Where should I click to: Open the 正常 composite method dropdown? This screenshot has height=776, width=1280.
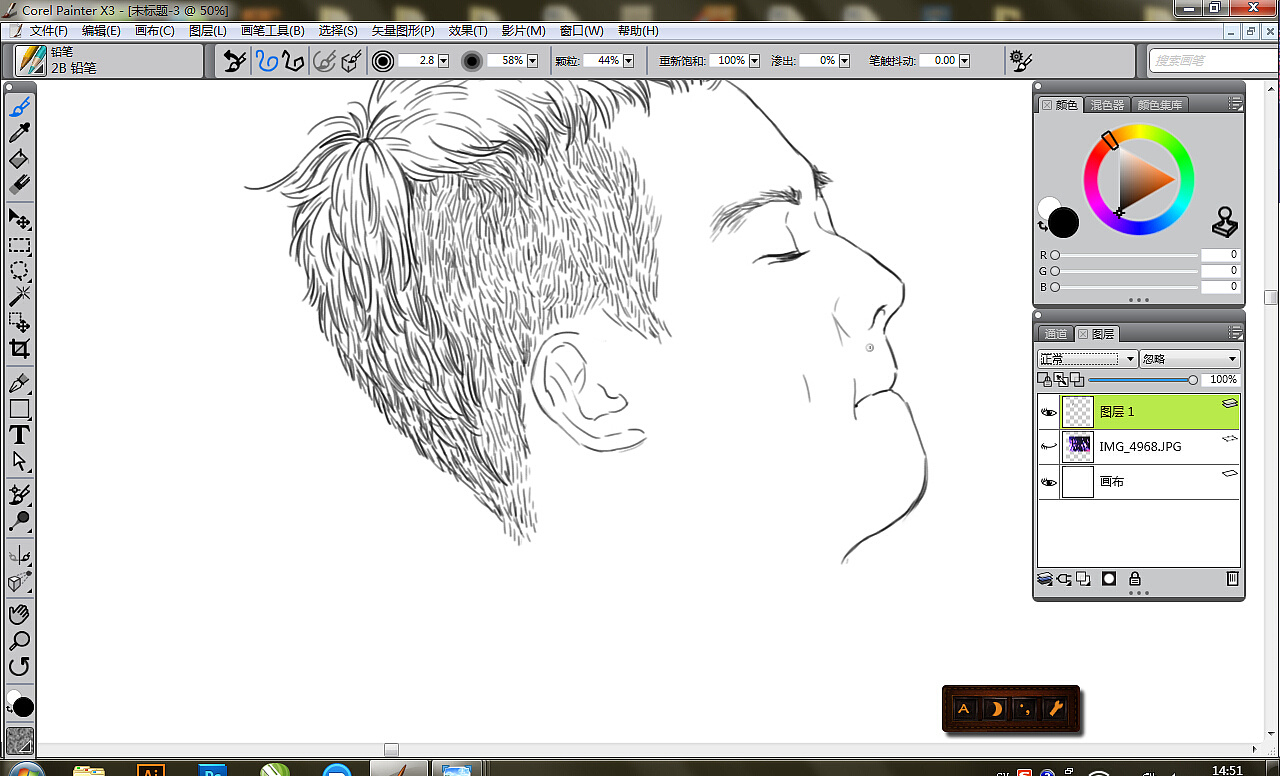pos(1087,359)
